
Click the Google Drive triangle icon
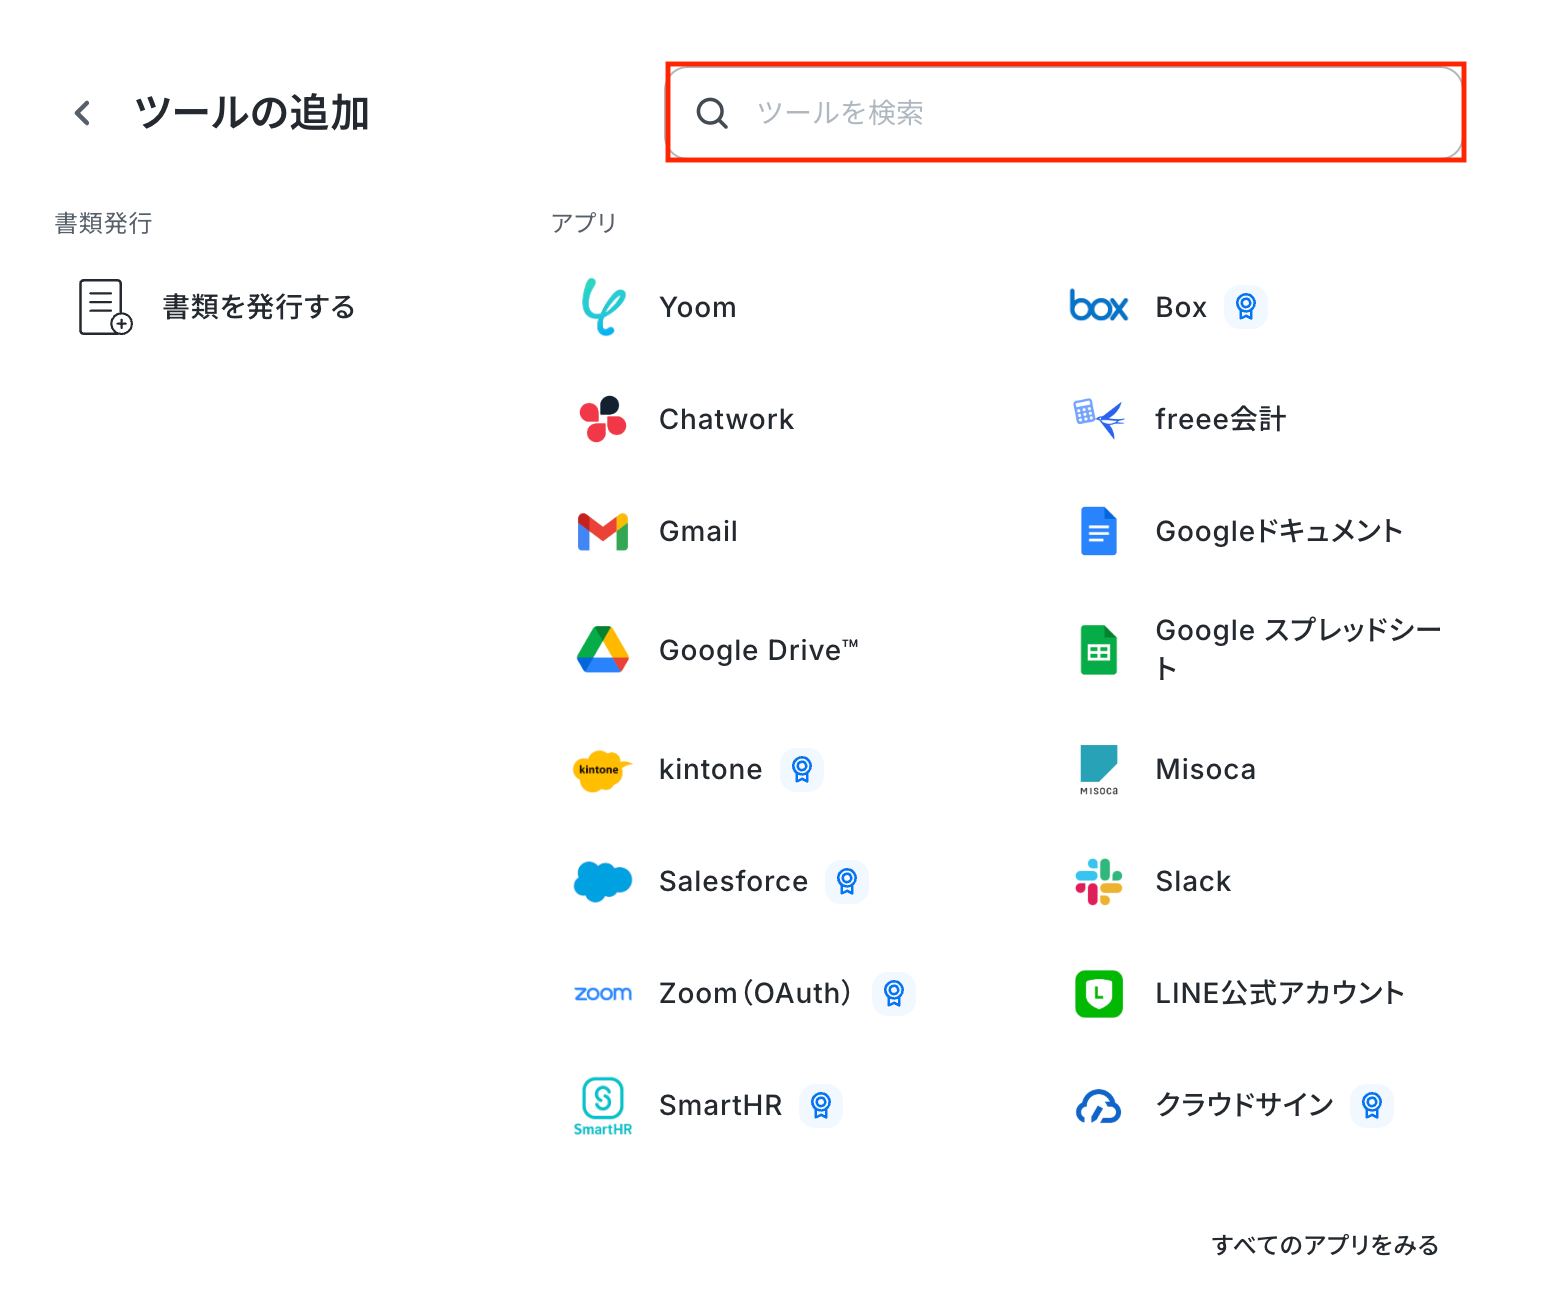603,650
